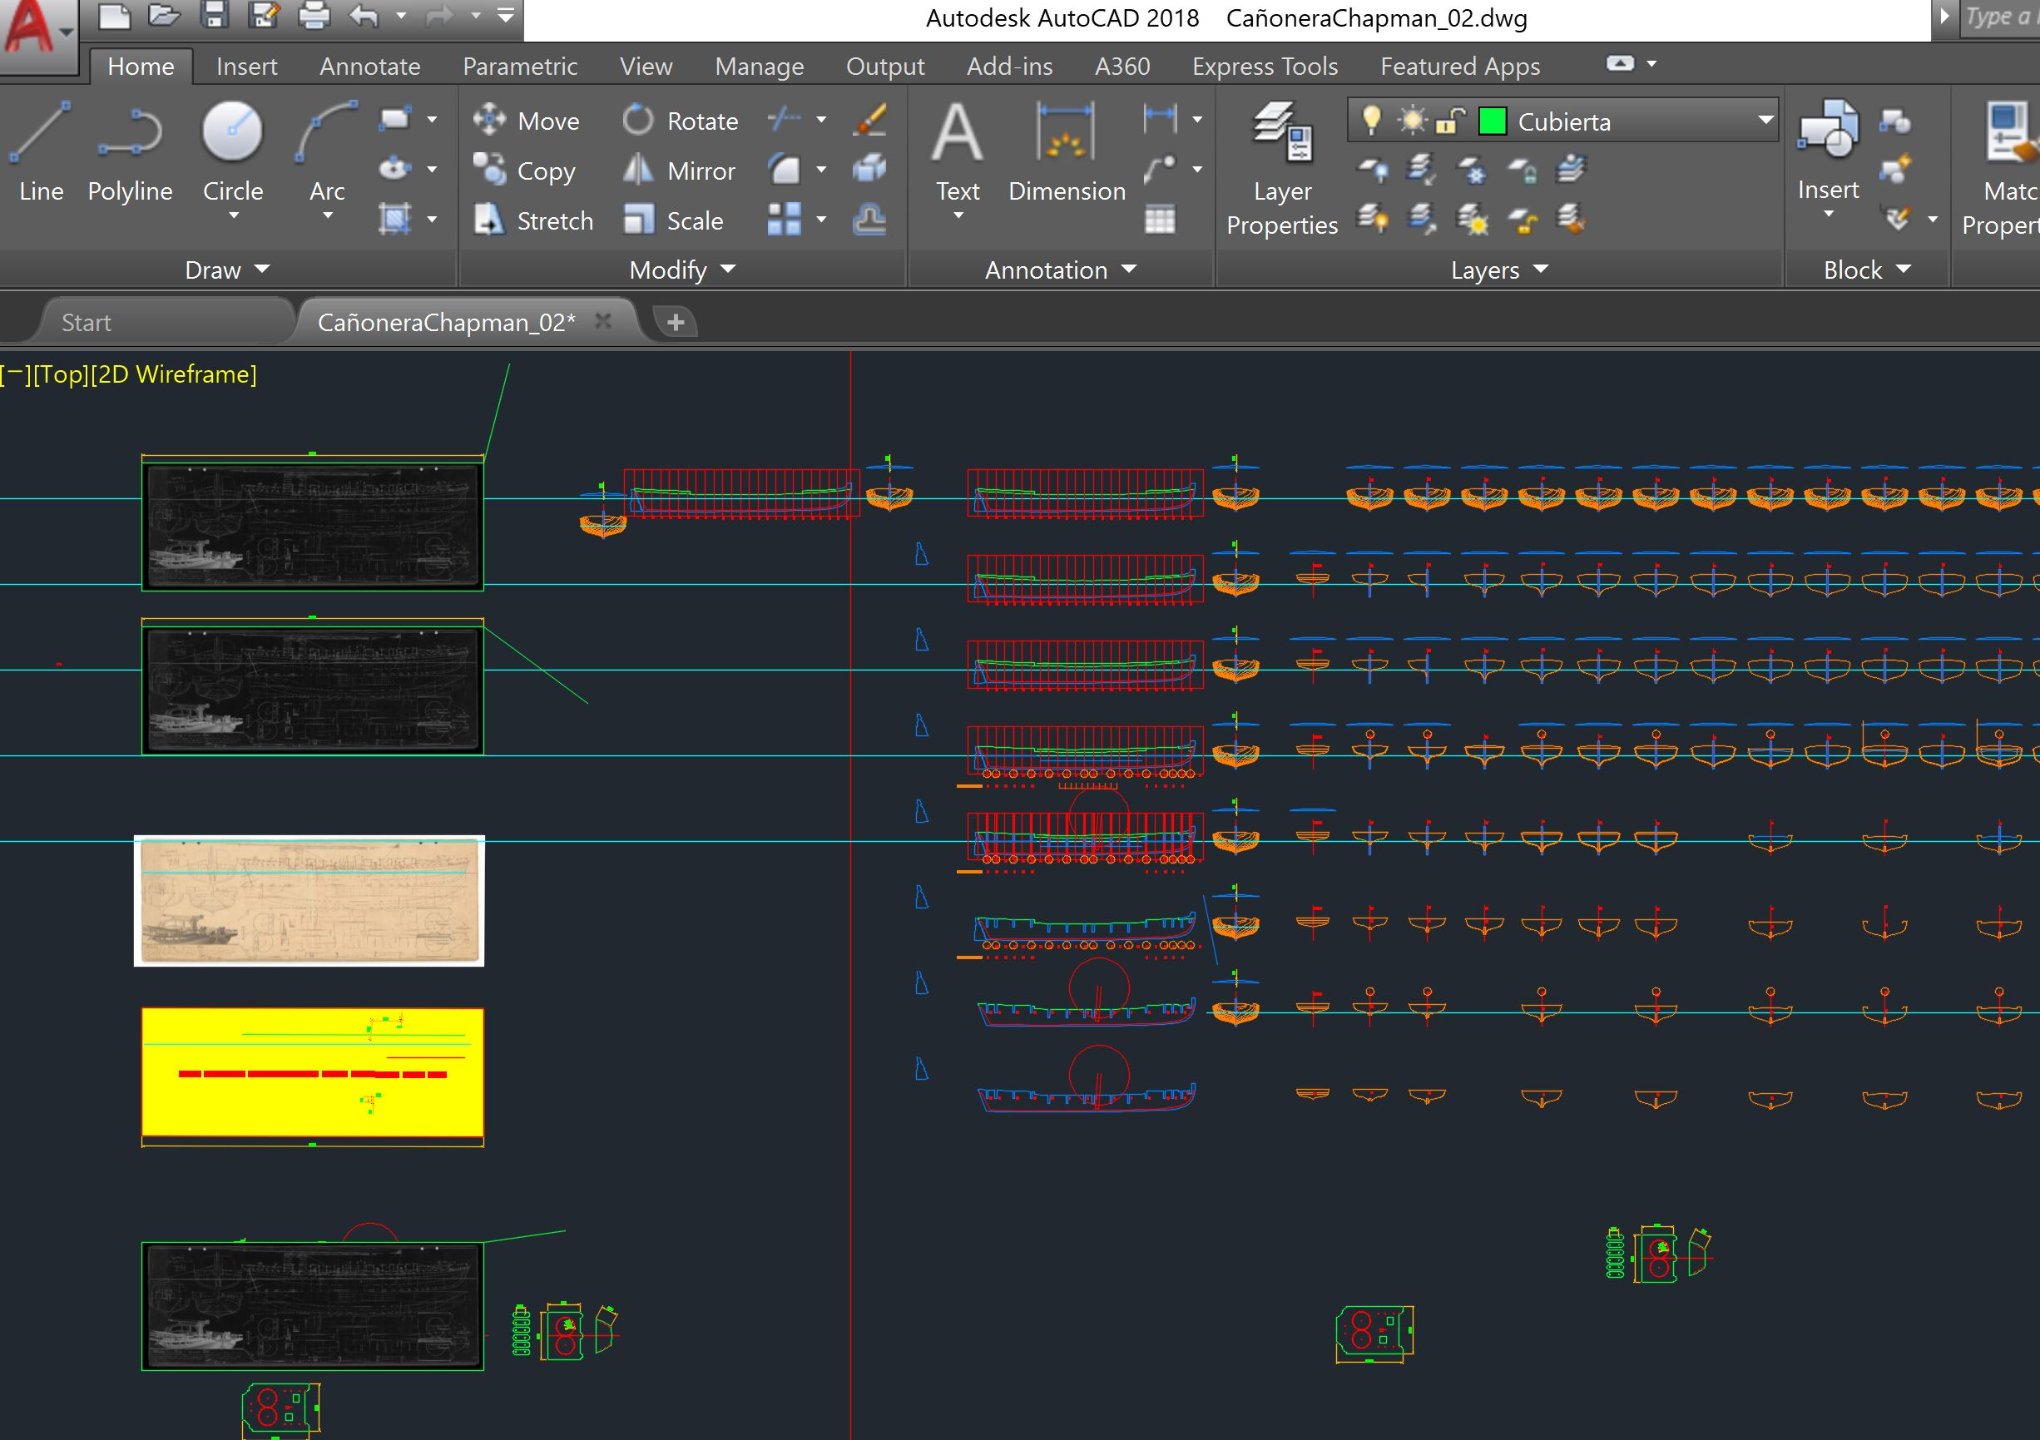2040x1440 pixels.
Task: Switch to the Manage ribbon tab
Action: pyautogui.click(x=759, y=66)
